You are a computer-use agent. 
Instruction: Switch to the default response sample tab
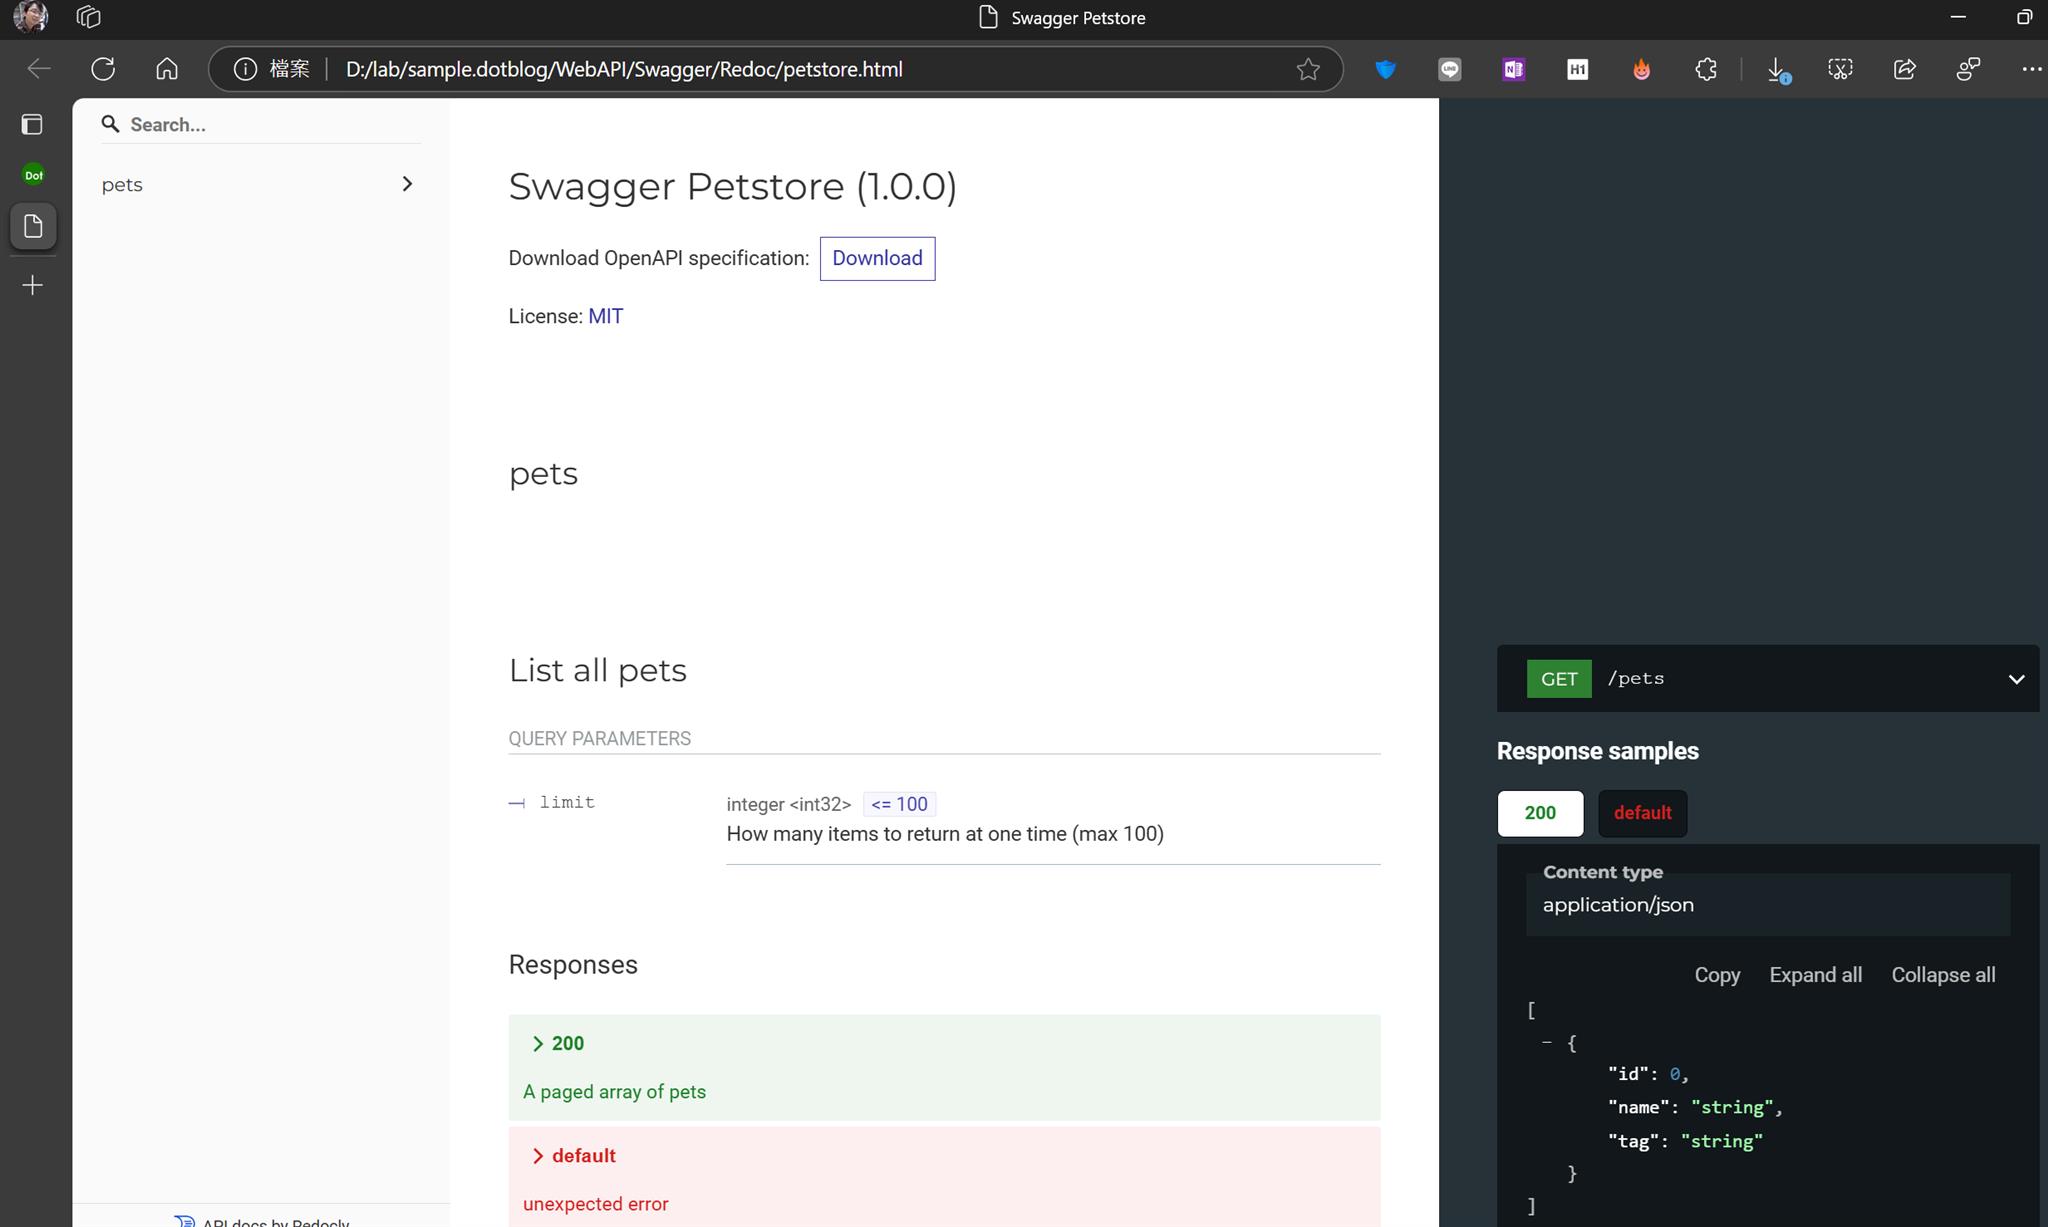click(x=1642, y=813)
